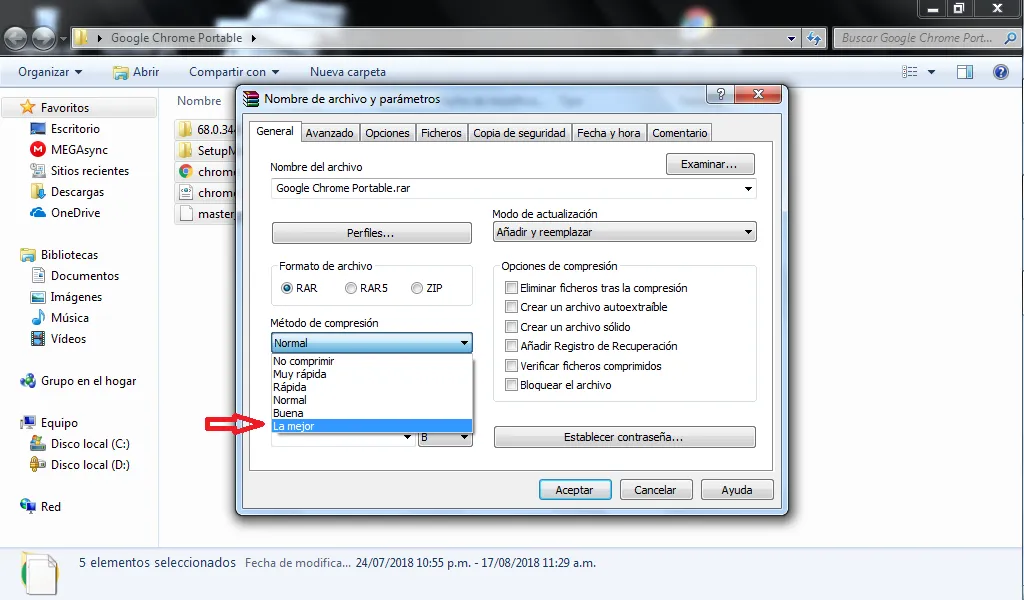
Task: Choose Muy rápida compression option
Action: 372,374
